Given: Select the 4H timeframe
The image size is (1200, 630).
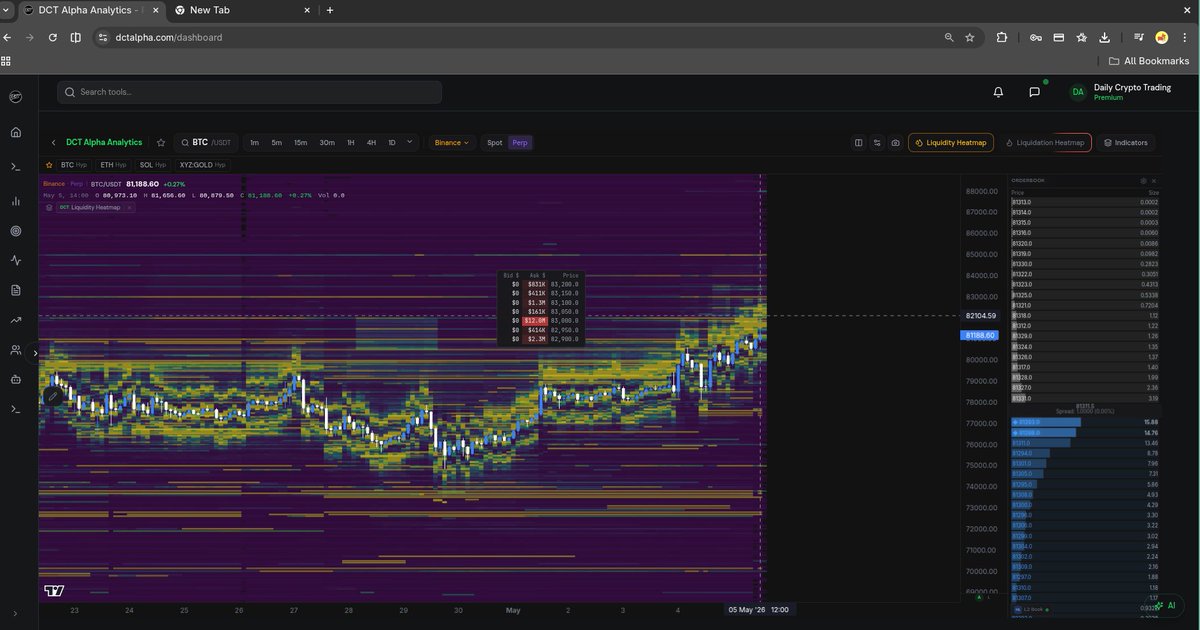Looking at the screenshot, I should point(371,143).
